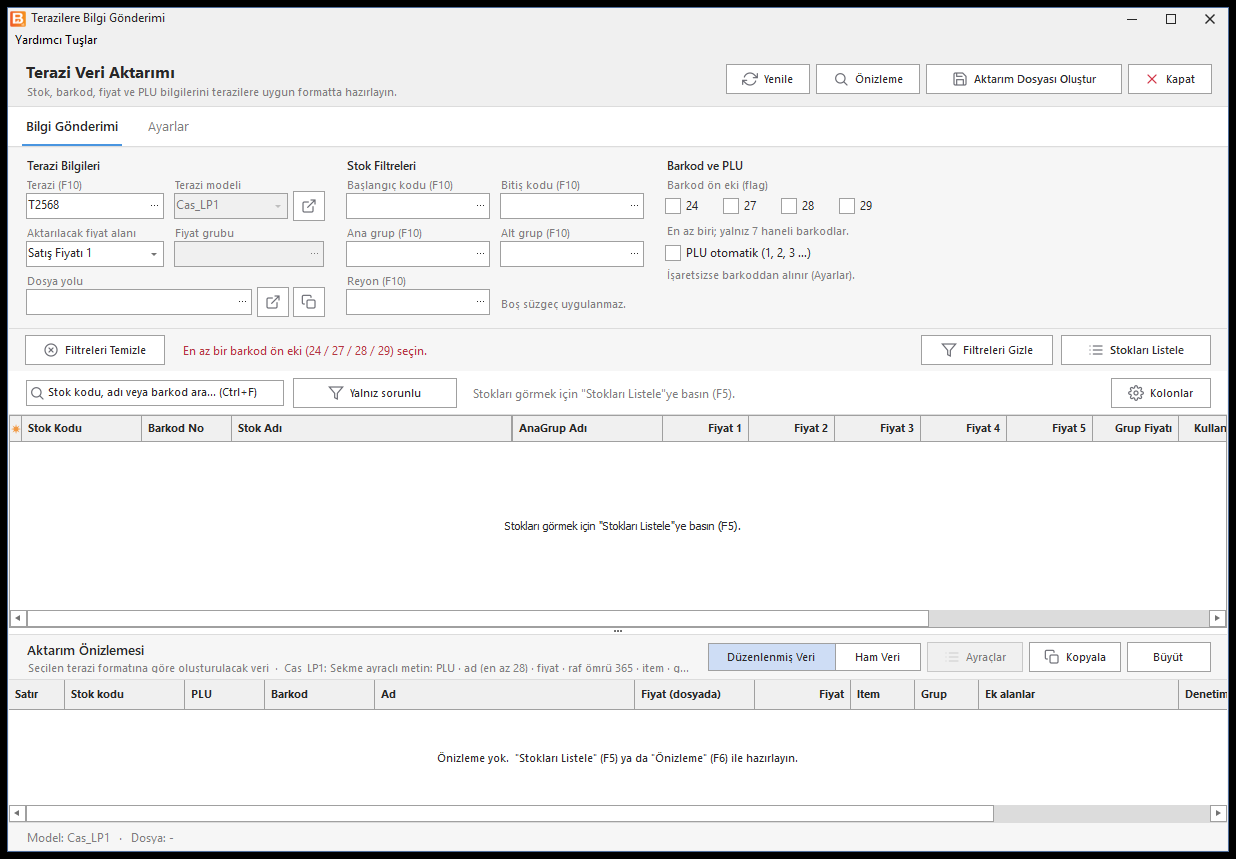Focus the stock search field
Image resolution: width=1236 pixels, height=859 pixels.
(x=154, y=393)
